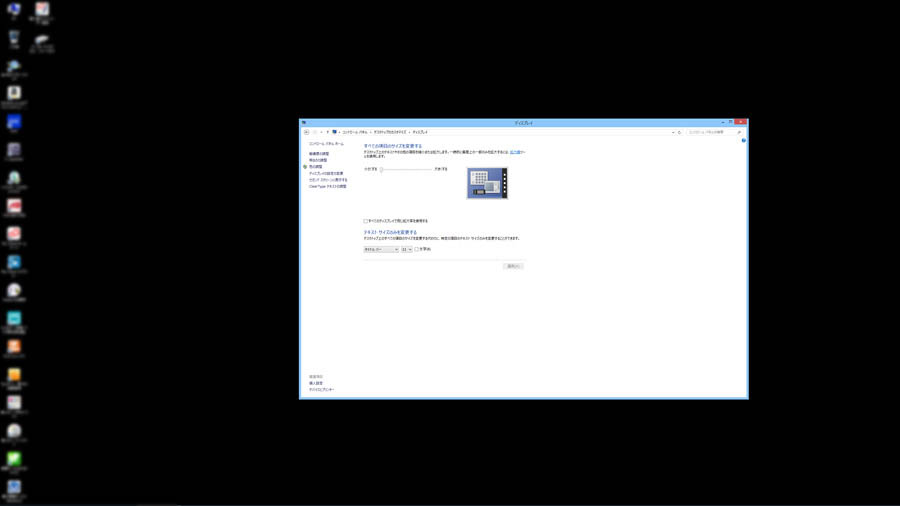Click the magnifier icon in the search box
Screen dimensions: 900x506
(x=739, y=132)
